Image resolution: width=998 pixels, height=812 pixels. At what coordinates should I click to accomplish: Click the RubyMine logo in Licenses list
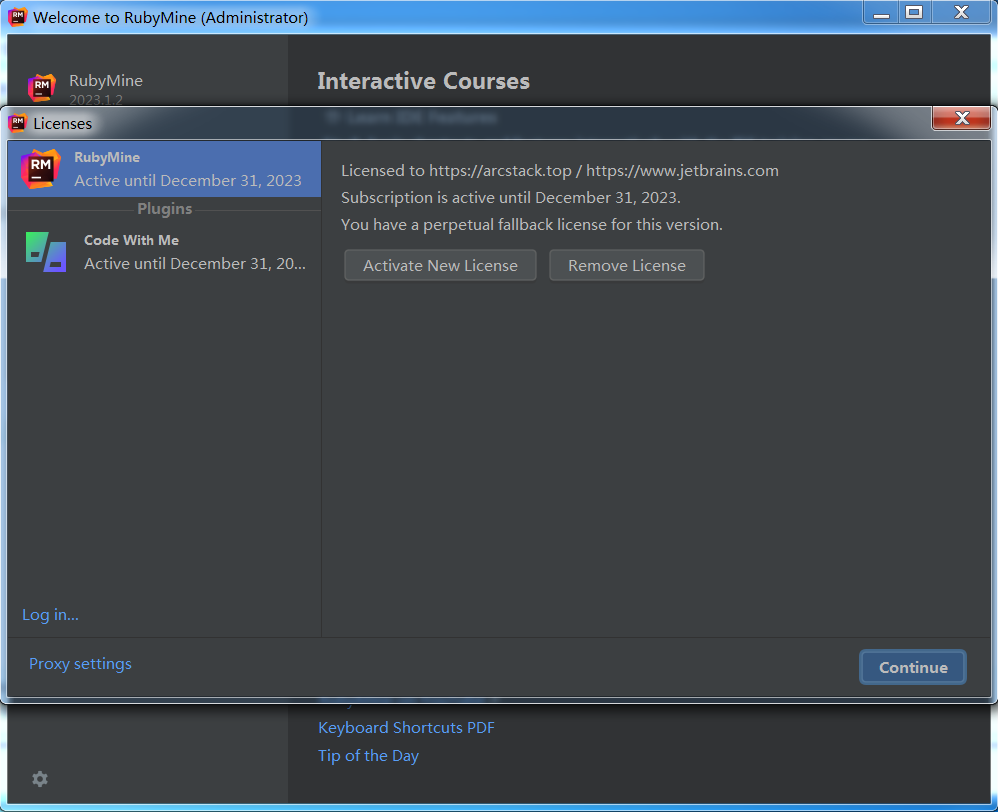point(40,169)
